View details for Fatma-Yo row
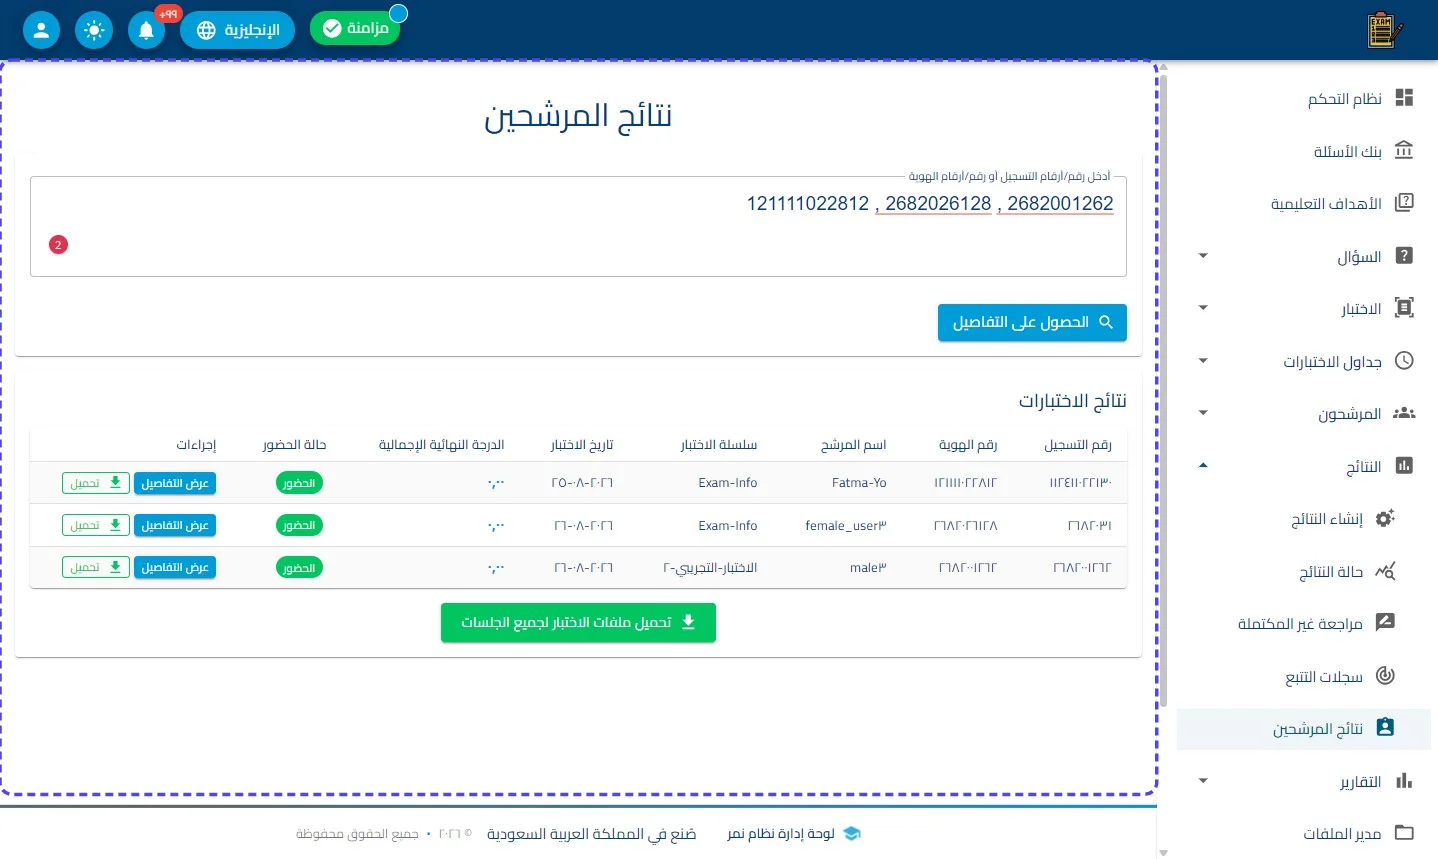1438x859 pixels. (175, 483)
